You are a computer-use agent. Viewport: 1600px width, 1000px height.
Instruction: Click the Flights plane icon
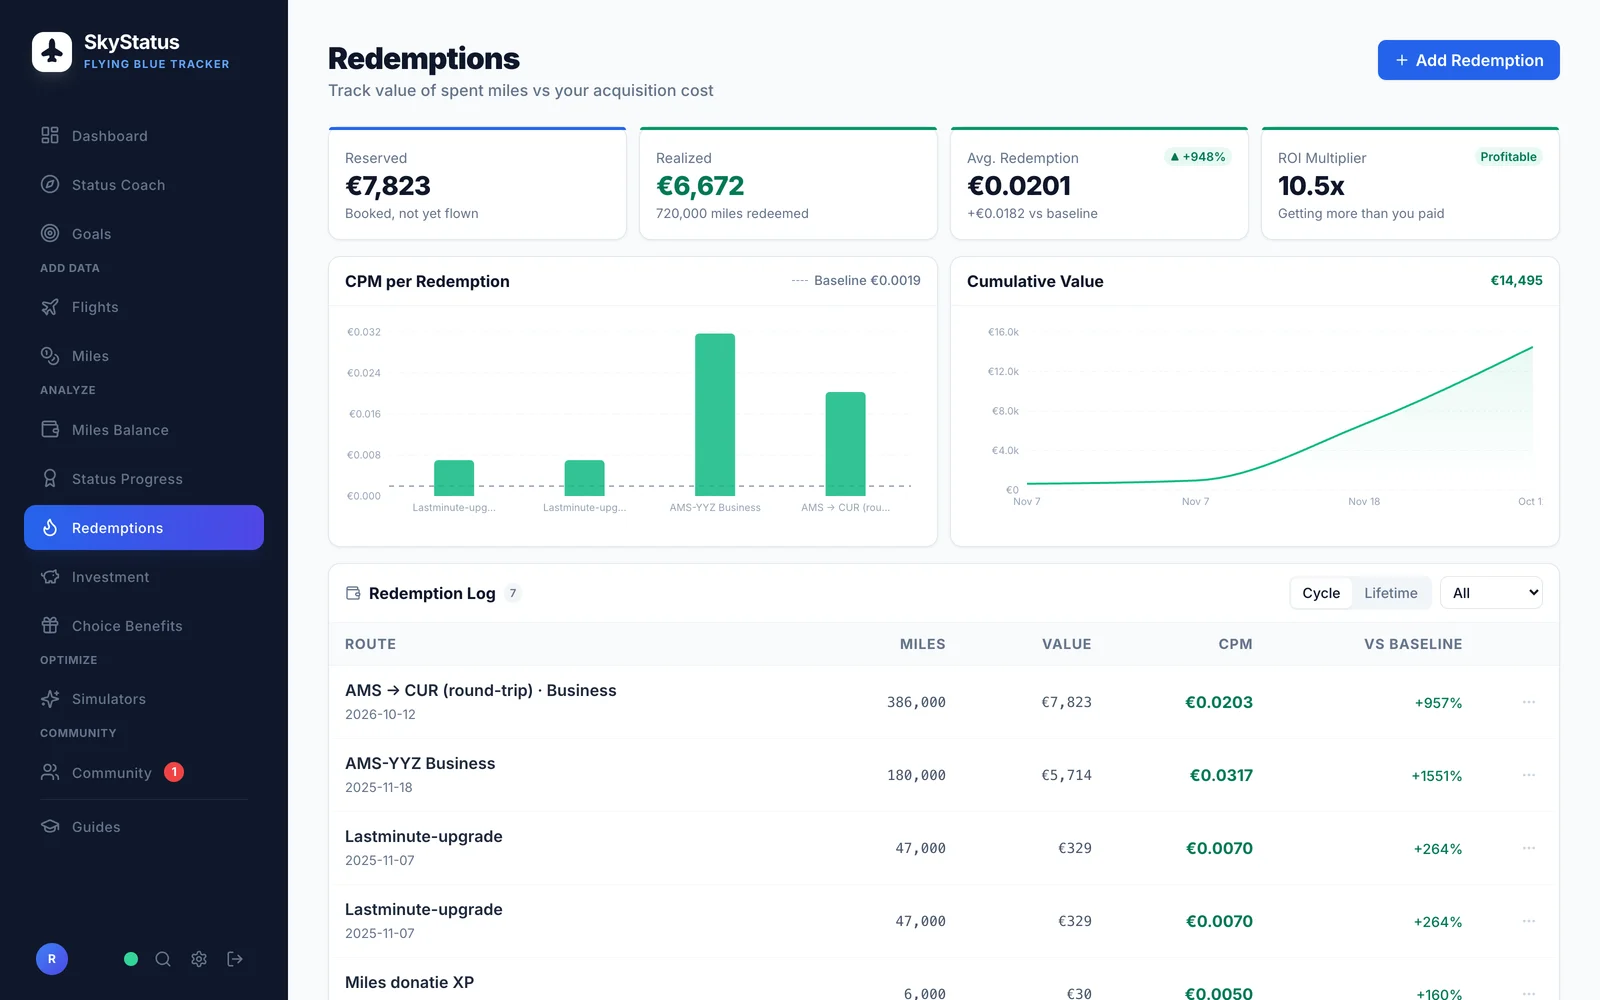coord(50,307)
